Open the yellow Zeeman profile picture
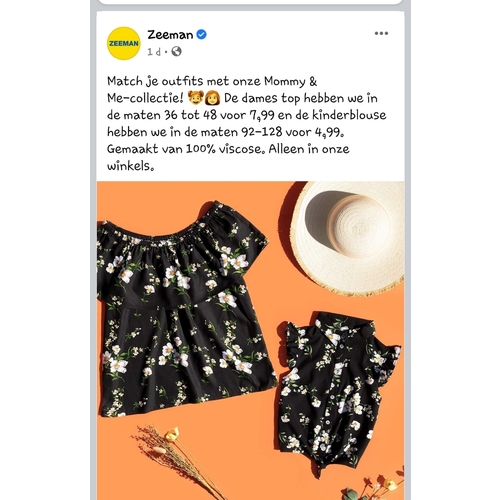 pos(123,43)
